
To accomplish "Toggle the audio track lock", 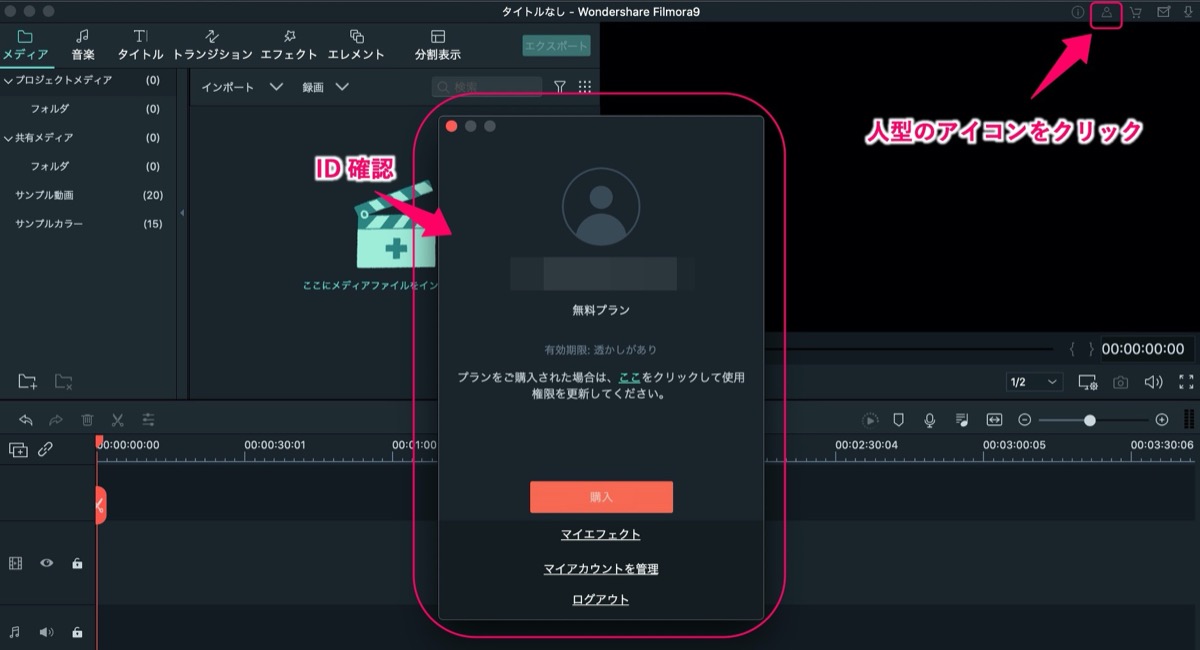I will coord(77,632).
